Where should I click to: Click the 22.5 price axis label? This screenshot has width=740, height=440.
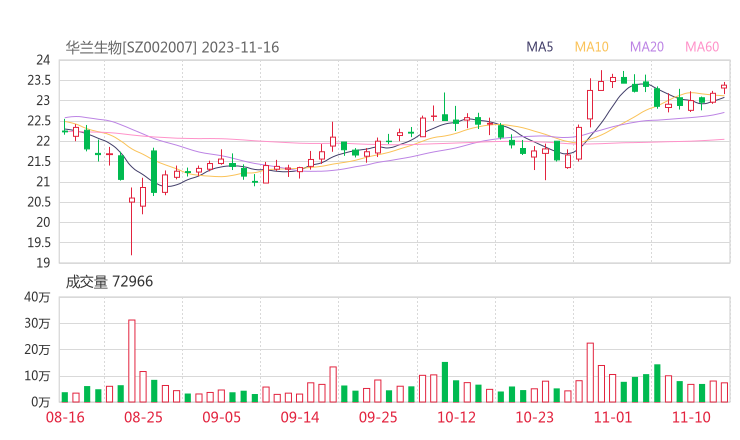[39, 121]
